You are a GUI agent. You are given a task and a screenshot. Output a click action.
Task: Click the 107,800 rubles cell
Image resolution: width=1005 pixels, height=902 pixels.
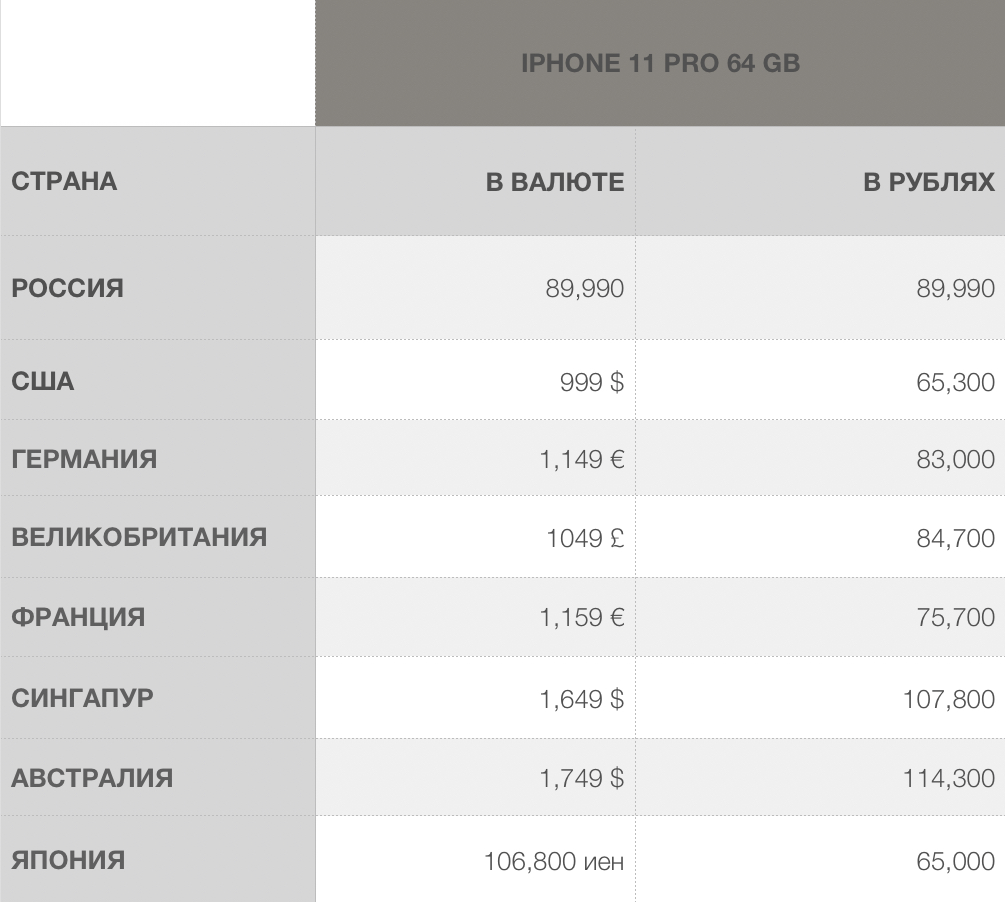948,699
